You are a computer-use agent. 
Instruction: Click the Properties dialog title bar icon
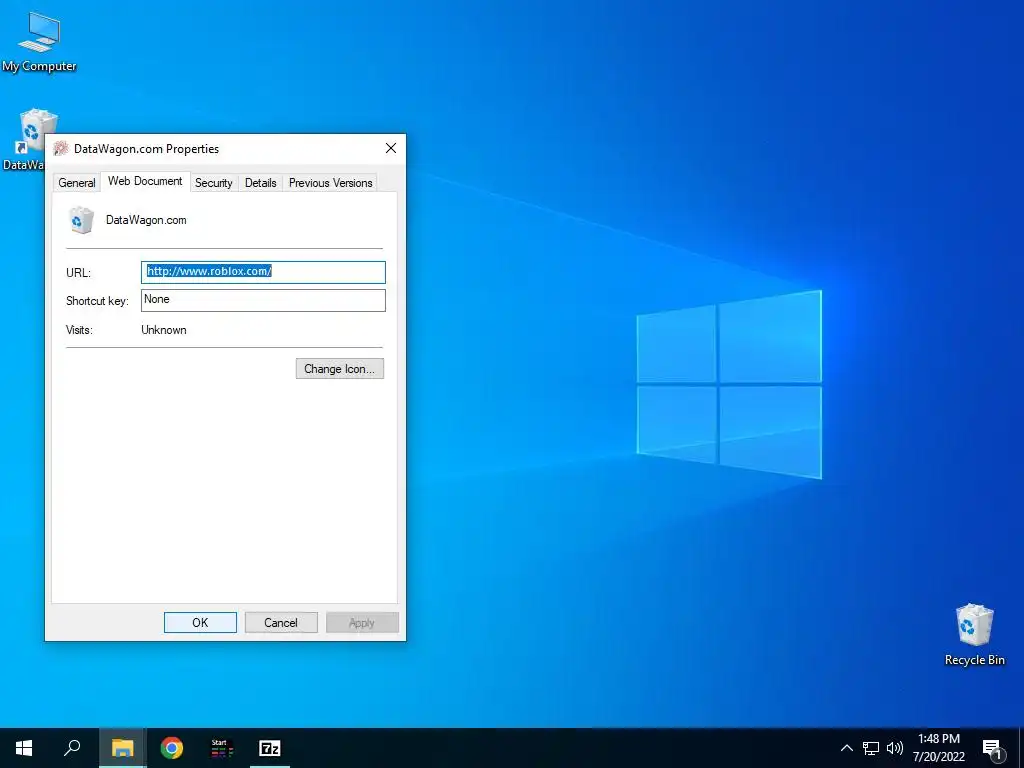(61, 148)
